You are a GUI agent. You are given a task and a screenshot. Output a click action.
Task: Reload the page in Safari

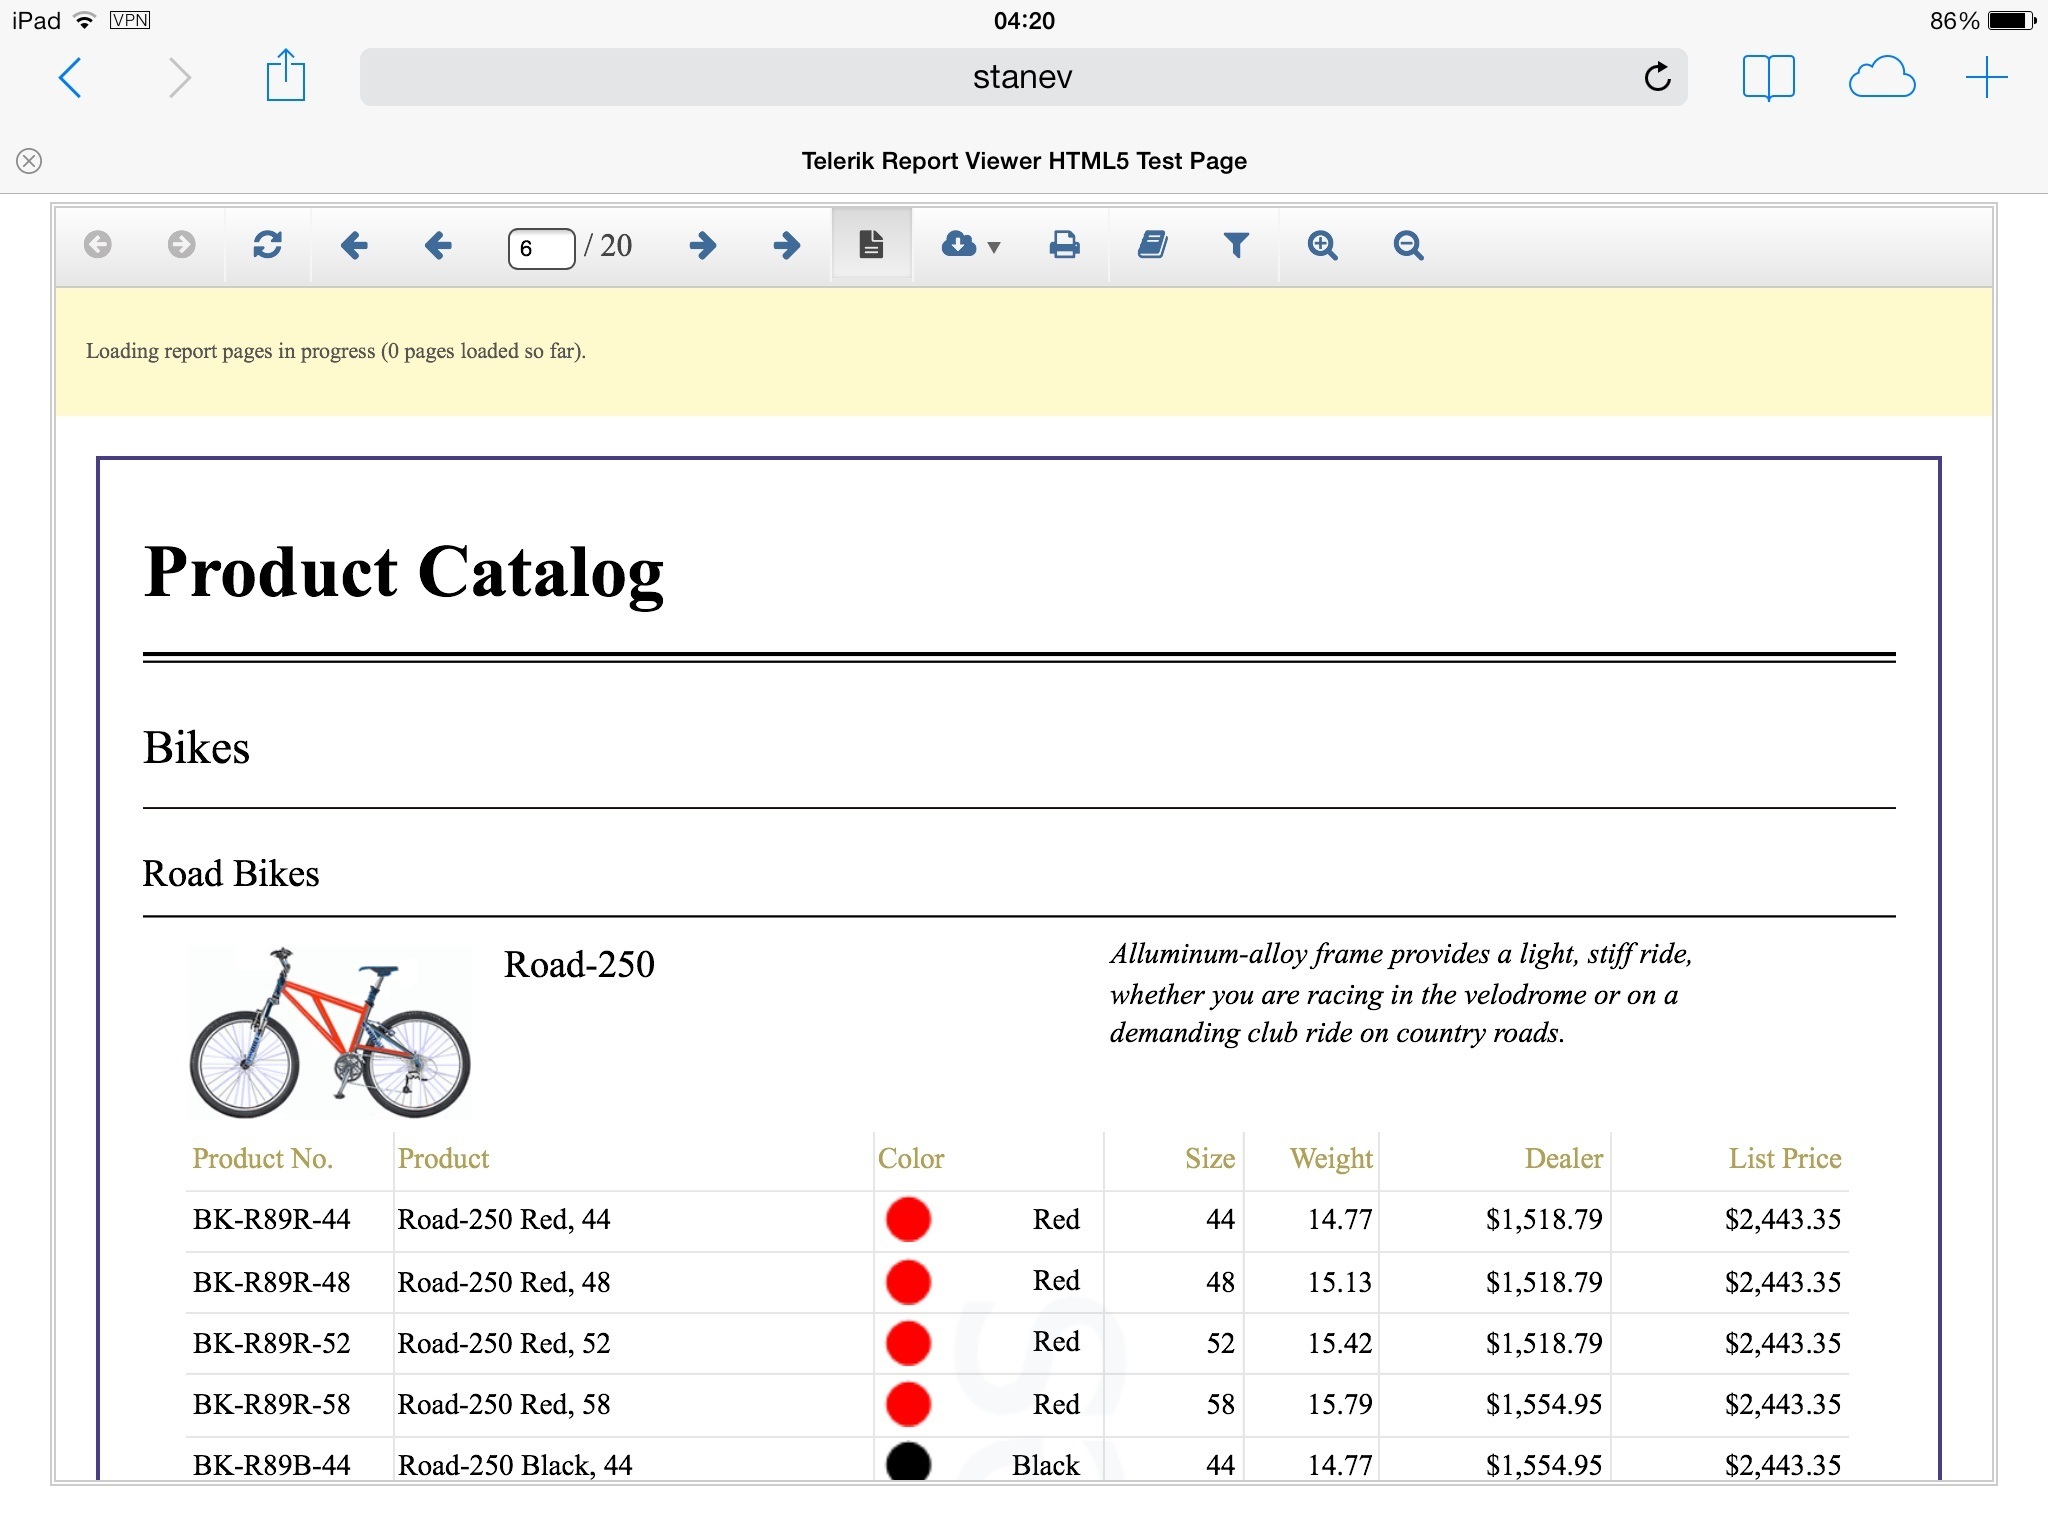click(1657, 77)
